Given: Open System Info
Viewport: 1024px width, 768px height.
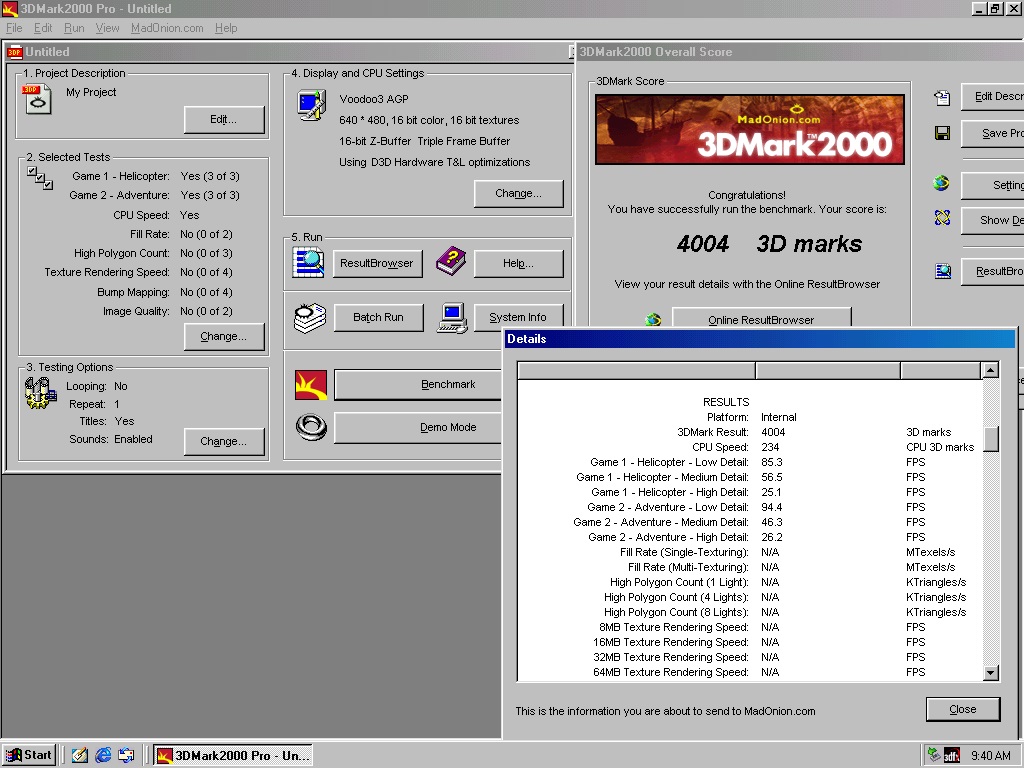Looking at the screenshot, I should [519, 317].
